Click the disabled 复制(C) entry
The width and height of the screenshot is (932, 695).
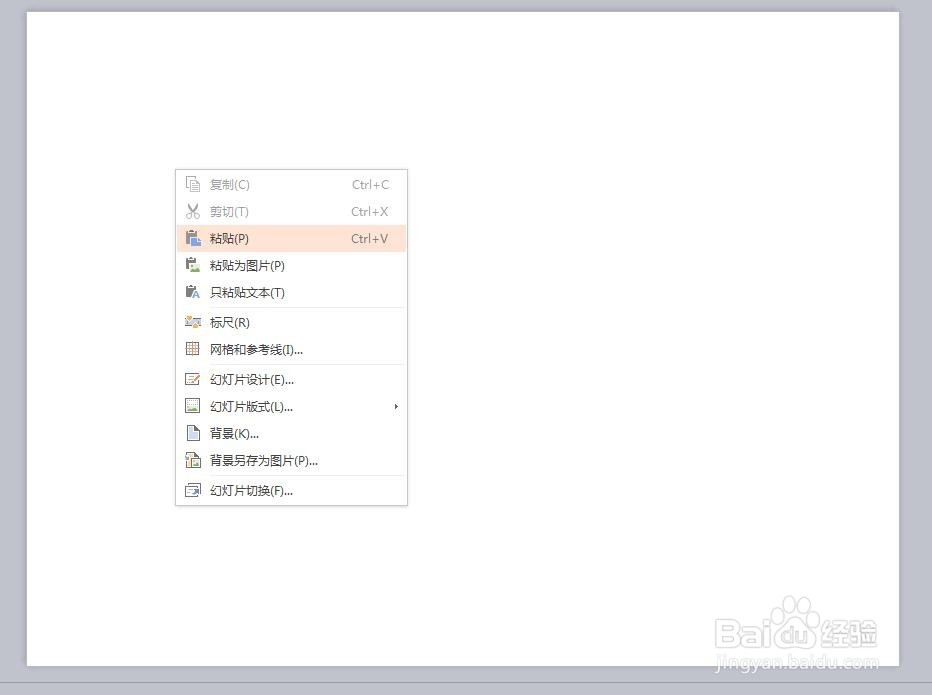pos(291,184)
